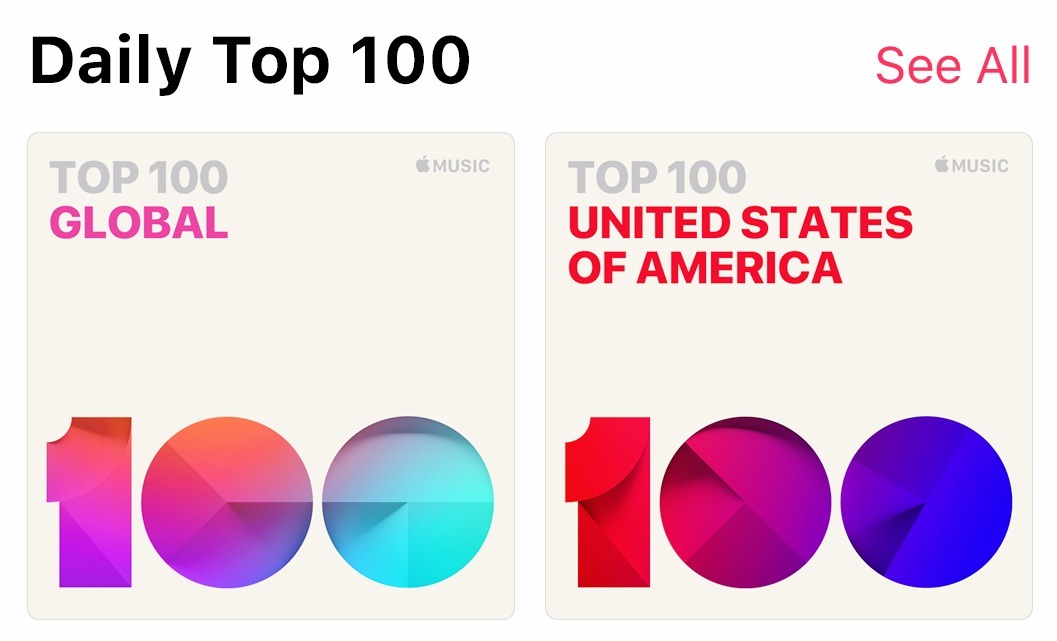Click the red numeral 1 on United States artwork
Viewport: 1057px width, 641px height.
tap(607, 502)
